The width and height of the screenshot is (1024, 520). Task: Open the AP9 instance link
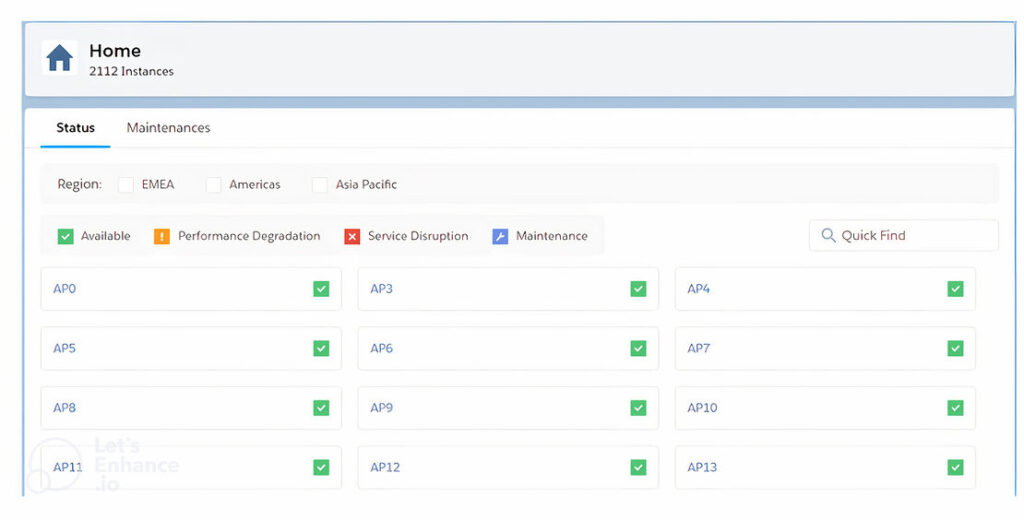pos(381,408)
